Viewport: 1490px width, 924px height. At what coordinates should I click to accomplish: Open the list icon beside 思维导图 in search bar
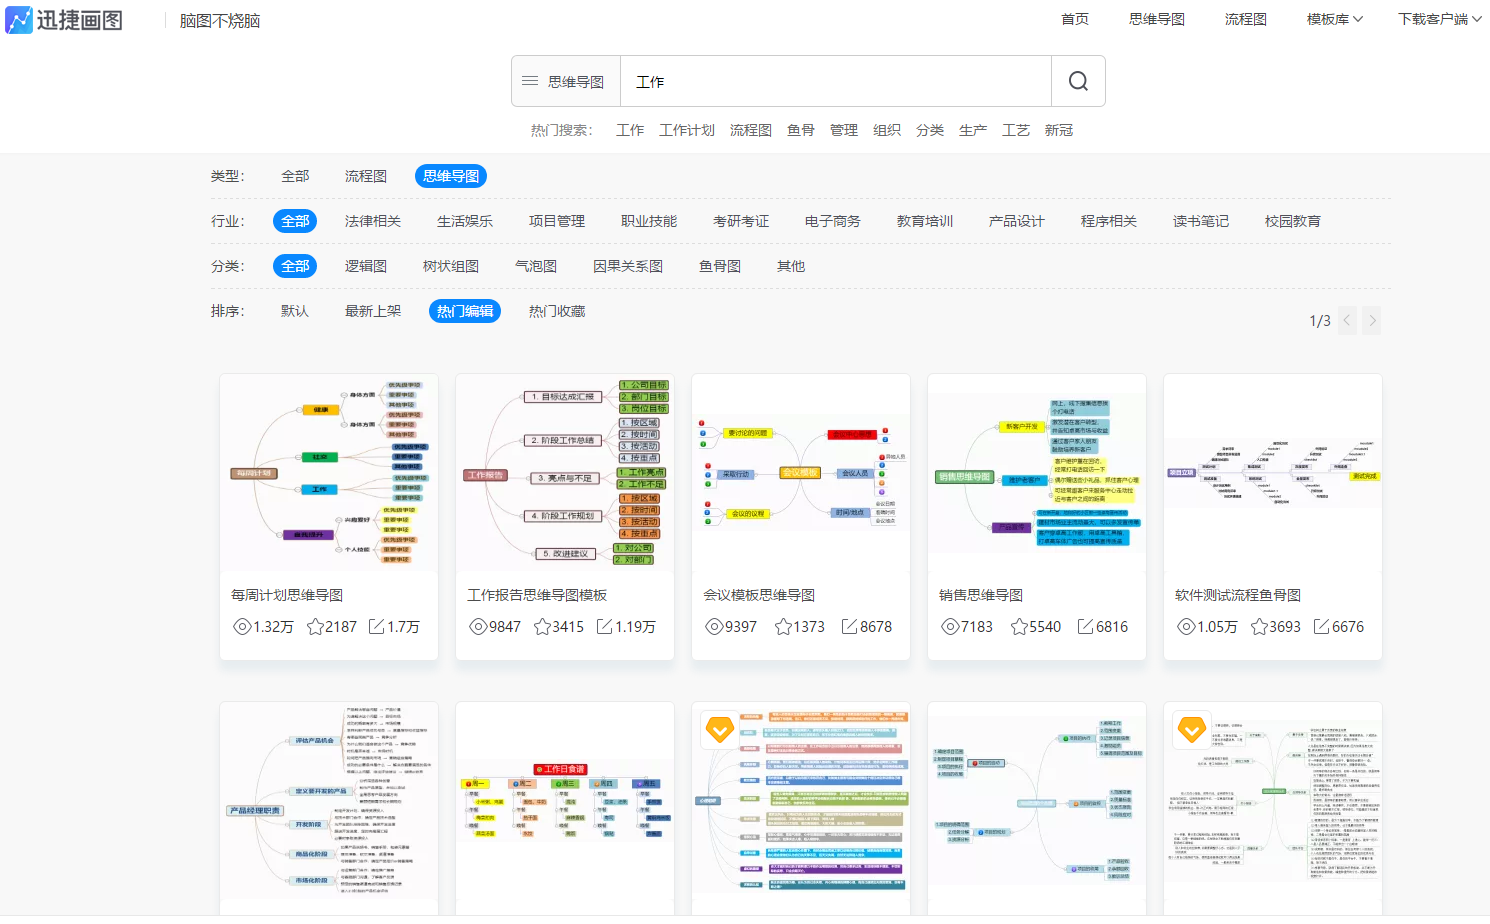[530, 80]
